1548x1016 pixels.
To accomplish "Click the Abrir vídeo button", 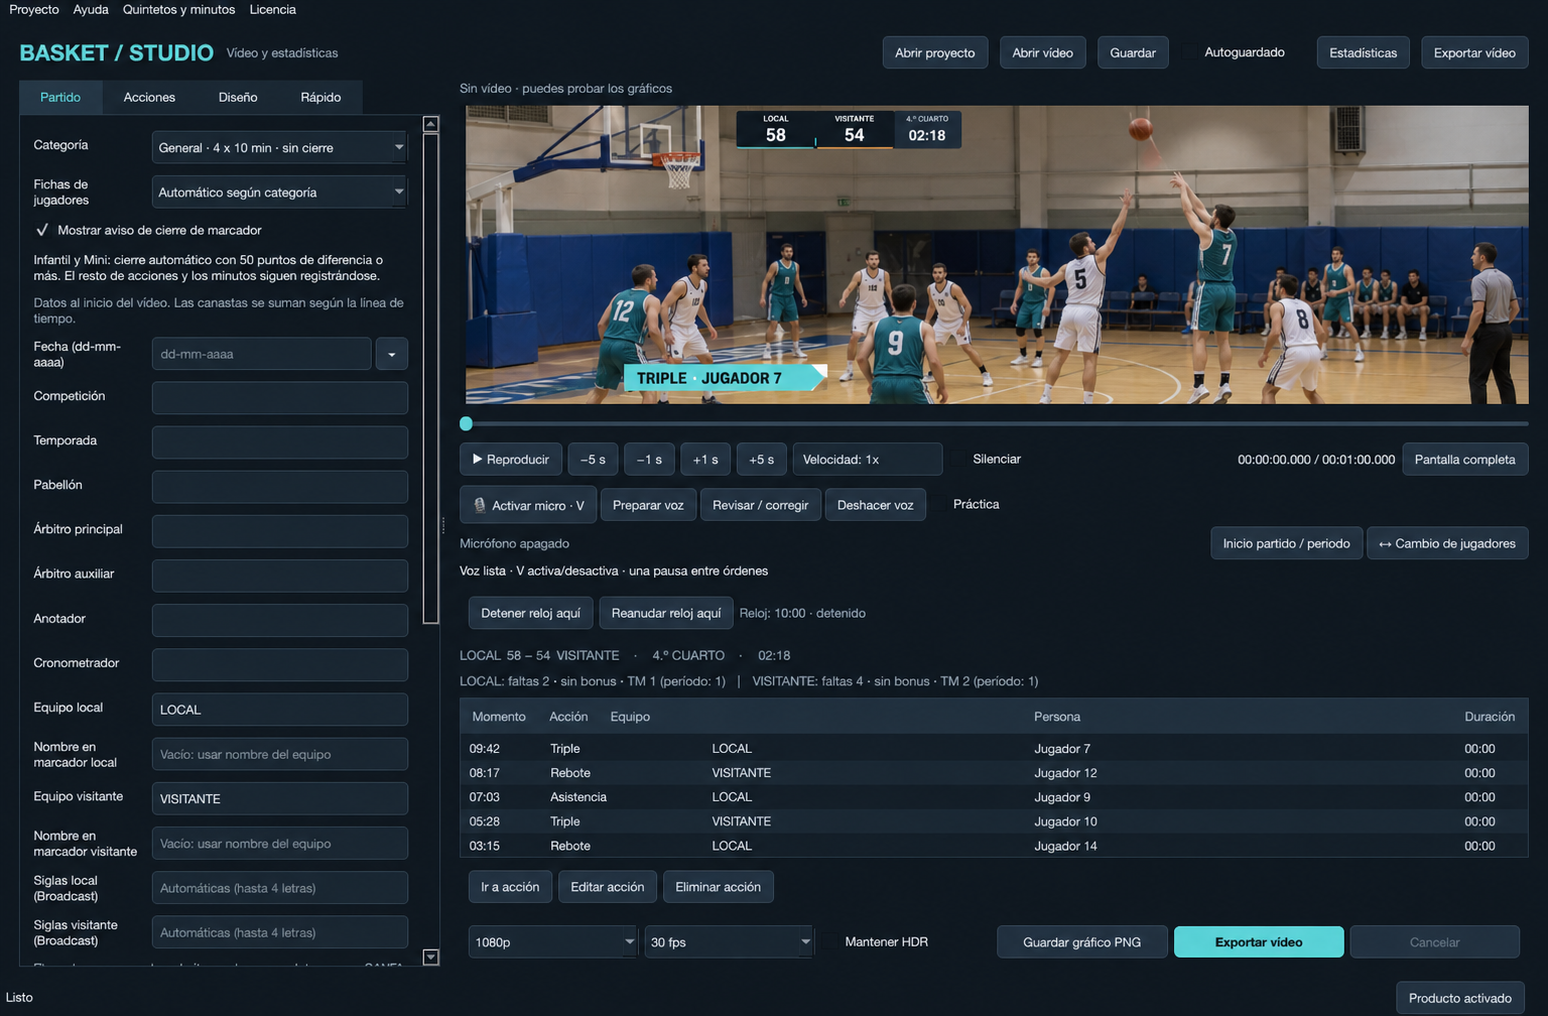I will pyautogui.click(x=1042, y=53).
